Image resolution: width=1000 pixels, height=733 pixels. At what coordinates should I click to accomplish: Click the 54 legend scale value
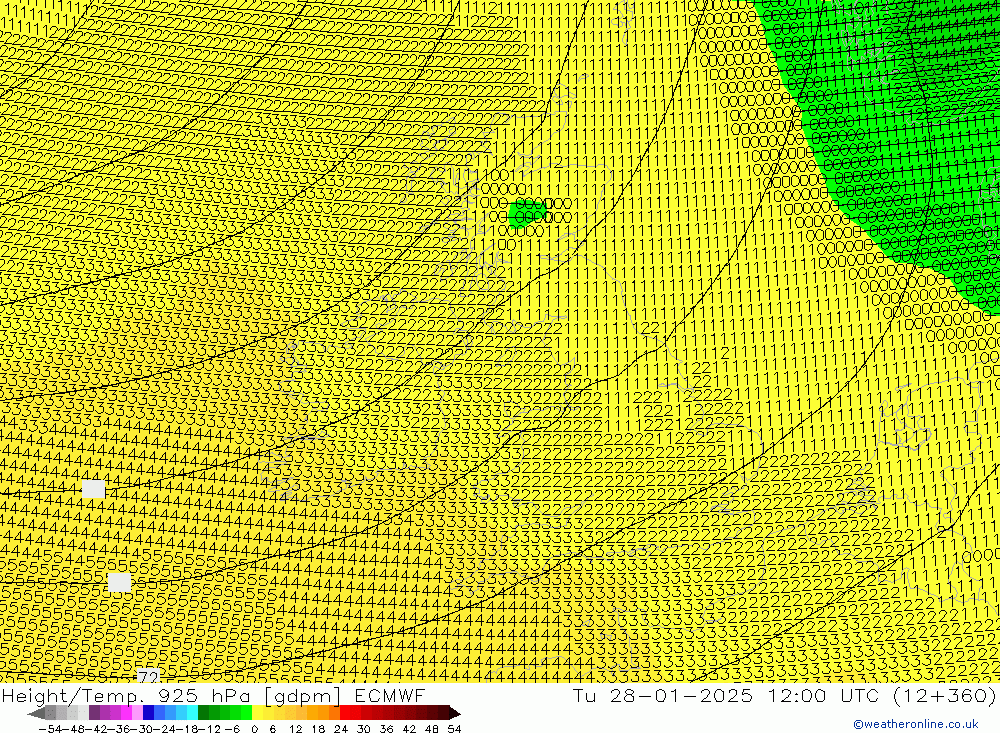[454, 729]
